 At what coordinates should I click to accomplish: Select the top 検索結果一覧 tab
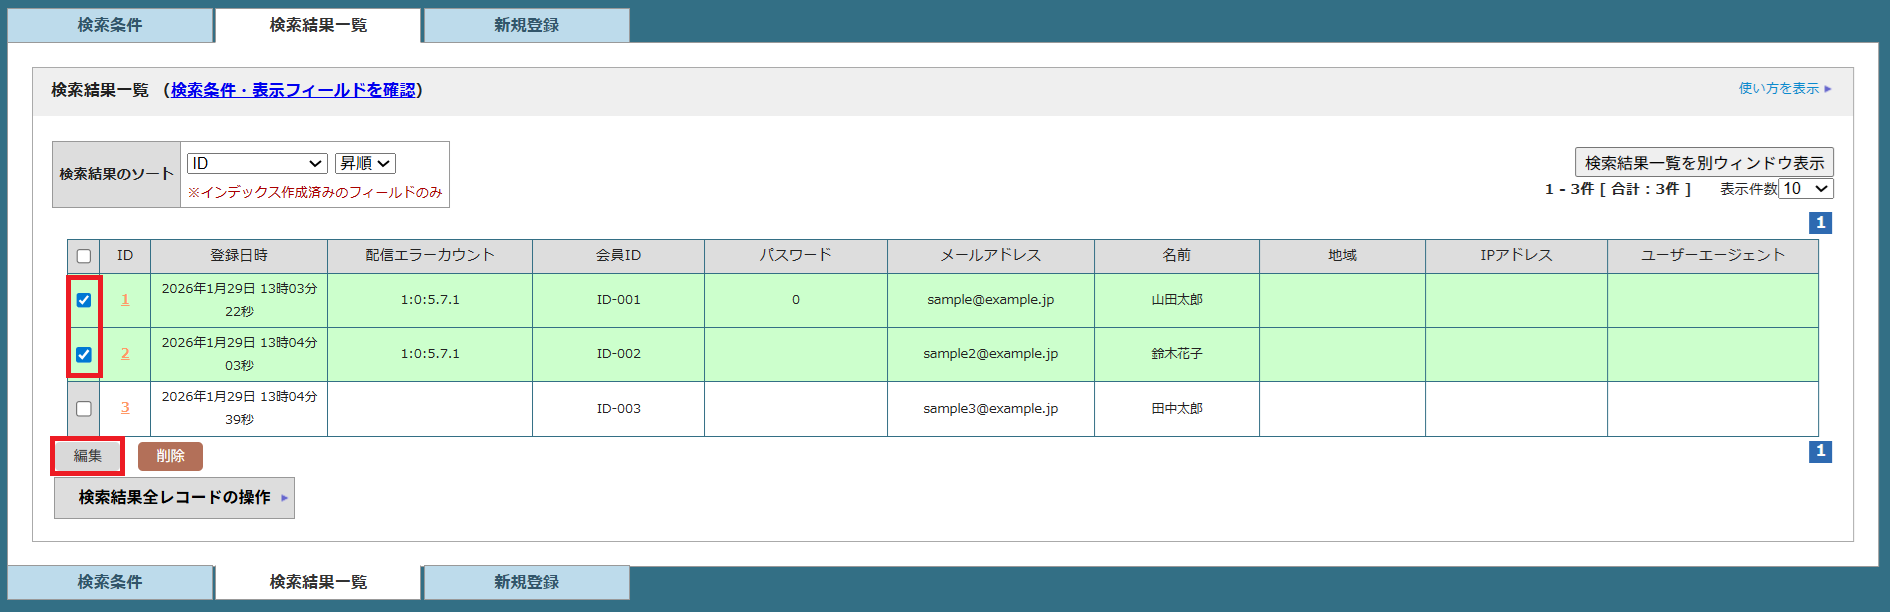(x=318, y=25)
